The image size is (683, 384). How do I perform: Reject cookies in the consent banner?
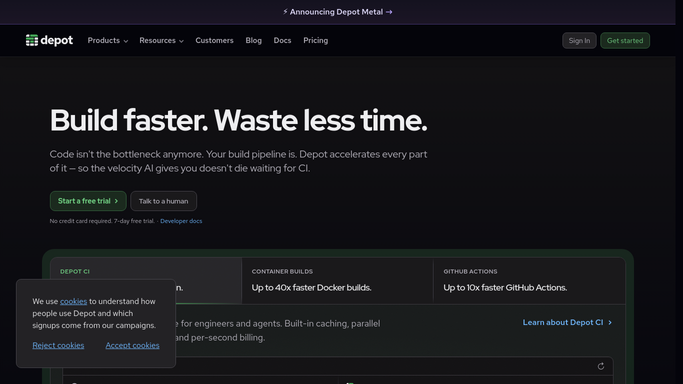58,345
